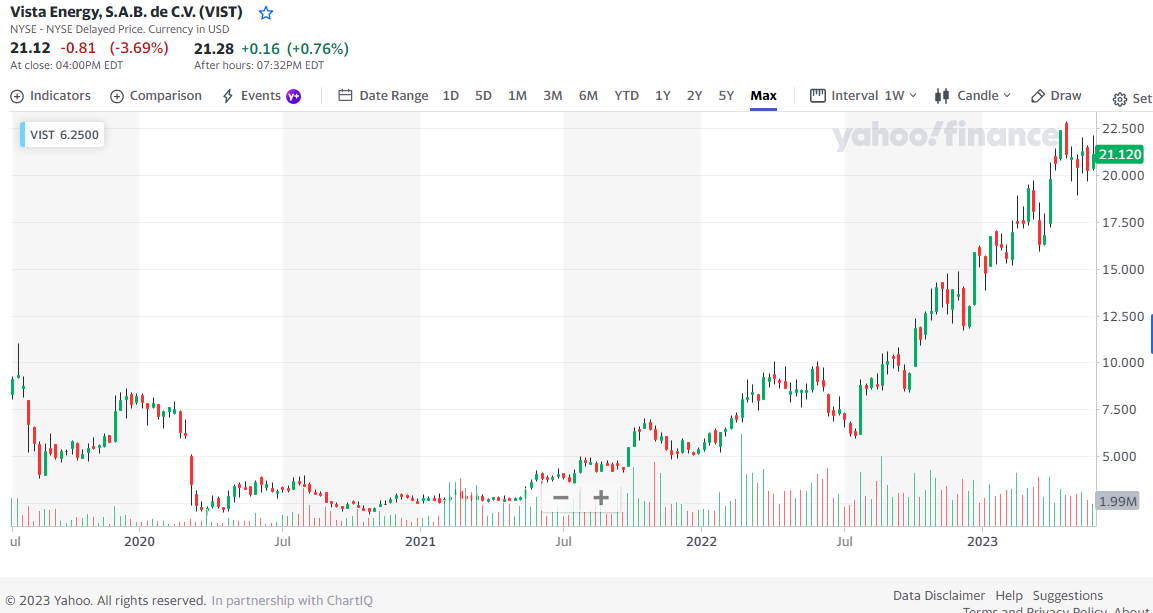Click the 2023 x-axis label
Image resolution: width=1153 pixels, height=613 pixels.
point(982,542)
